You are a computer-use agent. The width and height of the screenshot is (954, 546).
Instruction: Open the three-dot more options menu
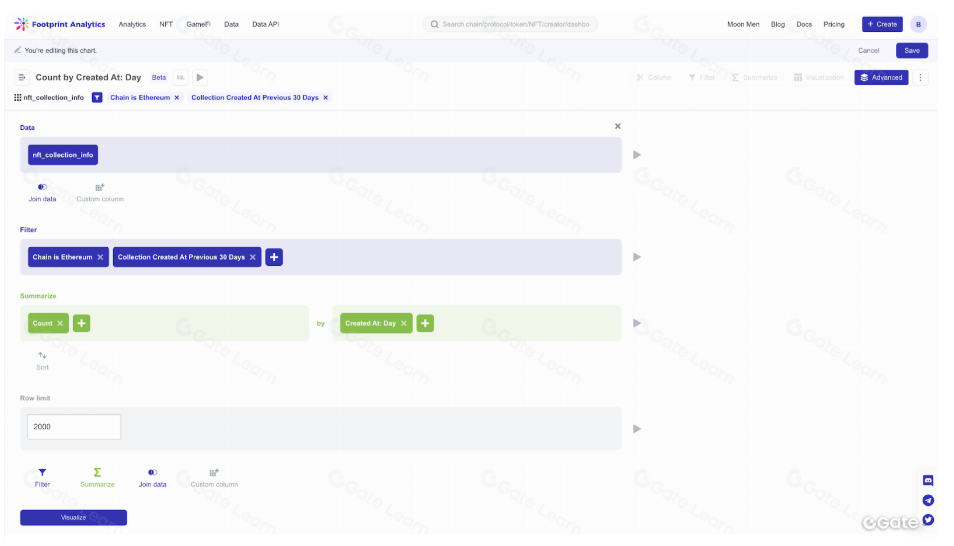921,77
